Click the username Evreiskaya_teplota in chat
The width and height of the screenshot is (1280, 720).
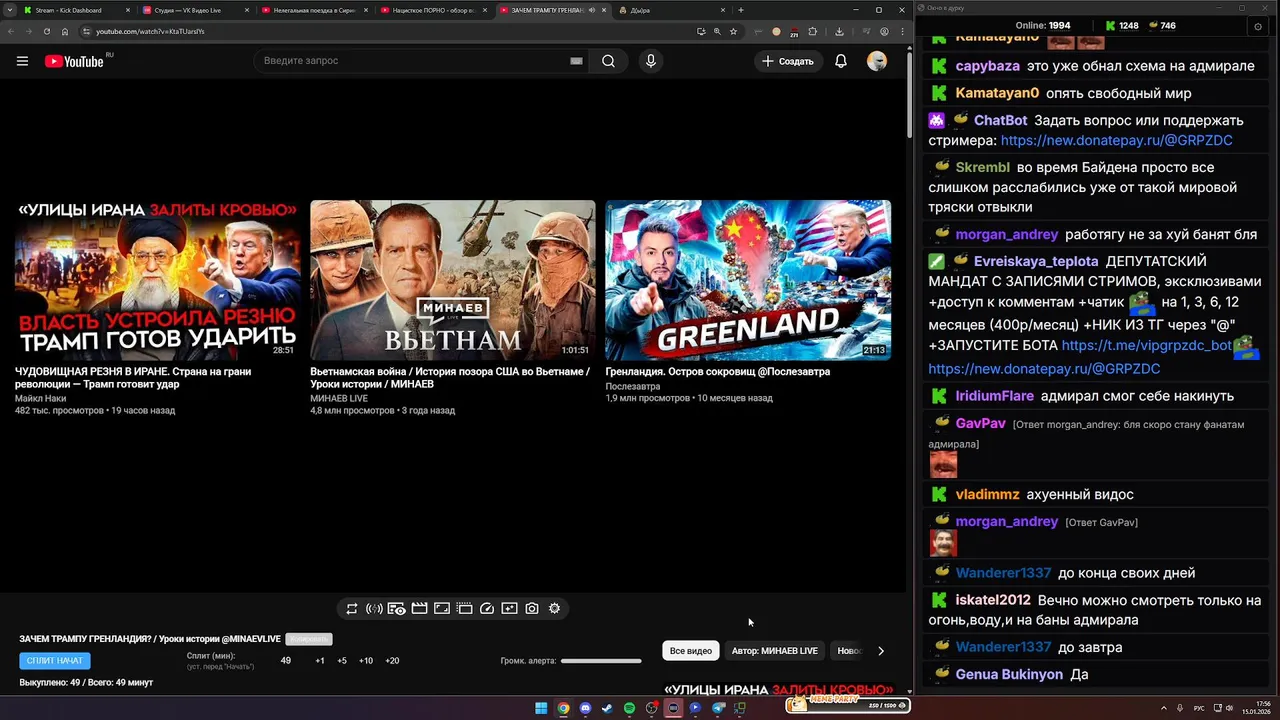click(1036, 261)
